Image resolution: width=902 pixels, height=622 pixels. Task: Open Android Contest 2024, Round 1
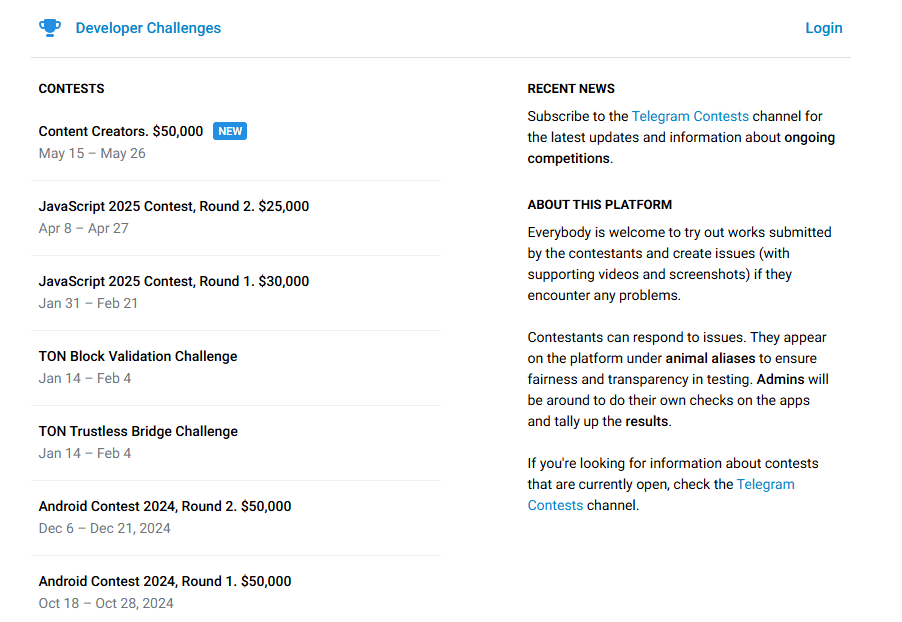165,581
